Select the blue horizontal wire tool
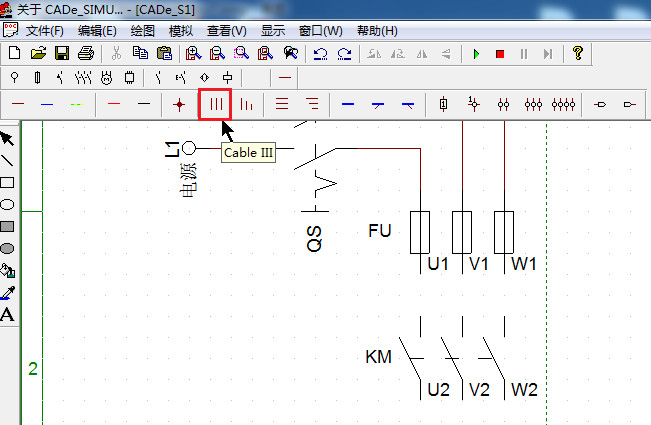This screenshot has height=425, width=651. pos(348,104)
